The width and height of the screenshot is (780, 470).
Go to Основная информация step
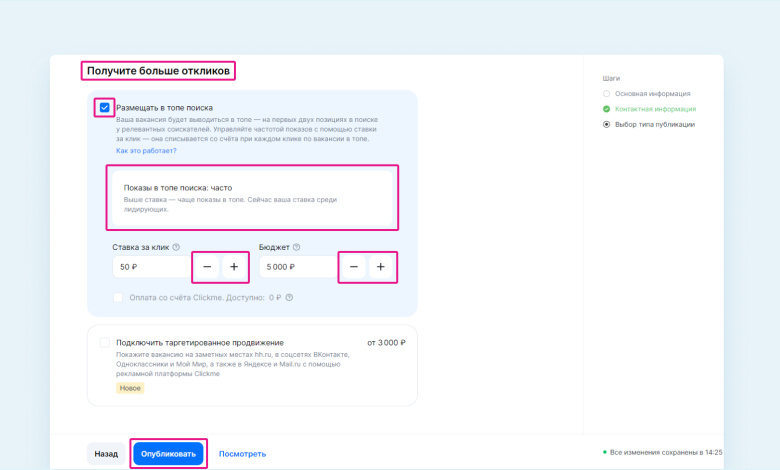point(650,93)
